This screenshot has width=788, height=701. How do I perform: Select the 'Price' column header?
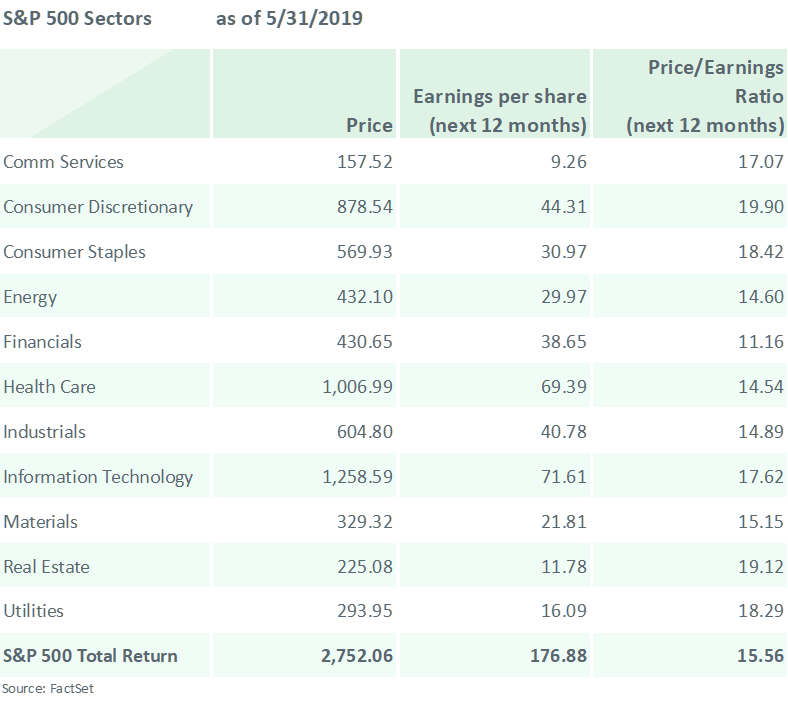pyautogui.click(x=304, y=93)
